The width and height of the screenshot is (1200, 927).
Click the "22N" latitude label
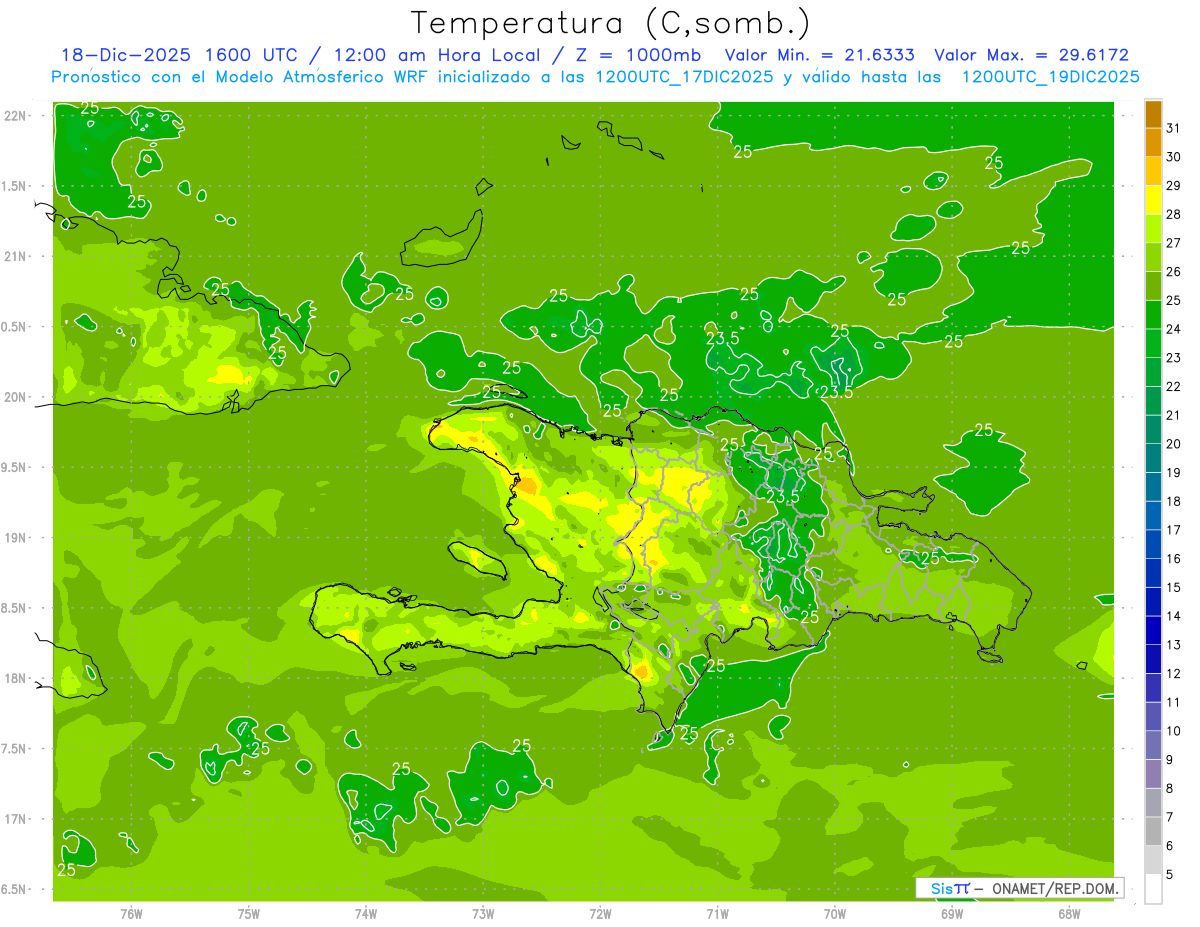point(16,116)
